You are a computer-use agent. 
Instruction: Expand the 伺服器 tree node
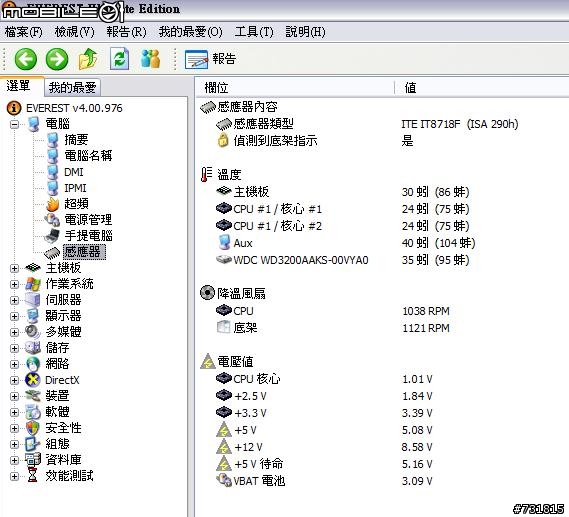pos(14,300)
